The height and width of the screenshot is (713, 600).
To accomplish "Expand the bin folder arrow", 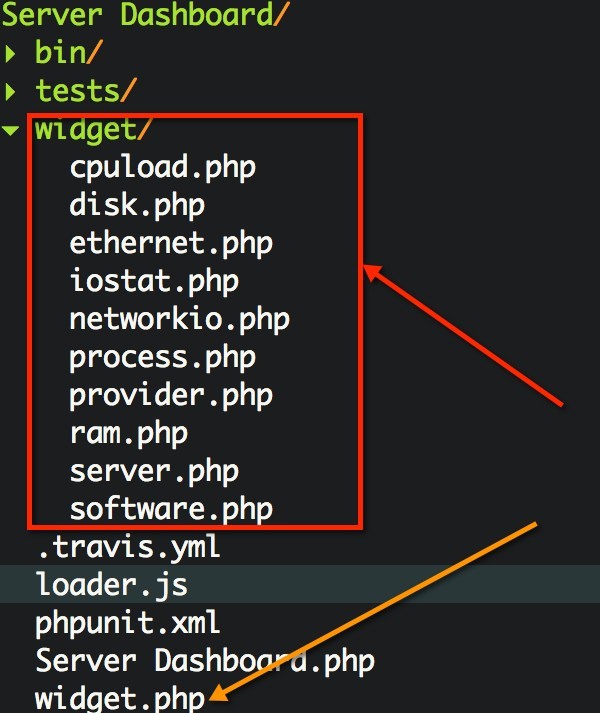I will click(10, 53).
